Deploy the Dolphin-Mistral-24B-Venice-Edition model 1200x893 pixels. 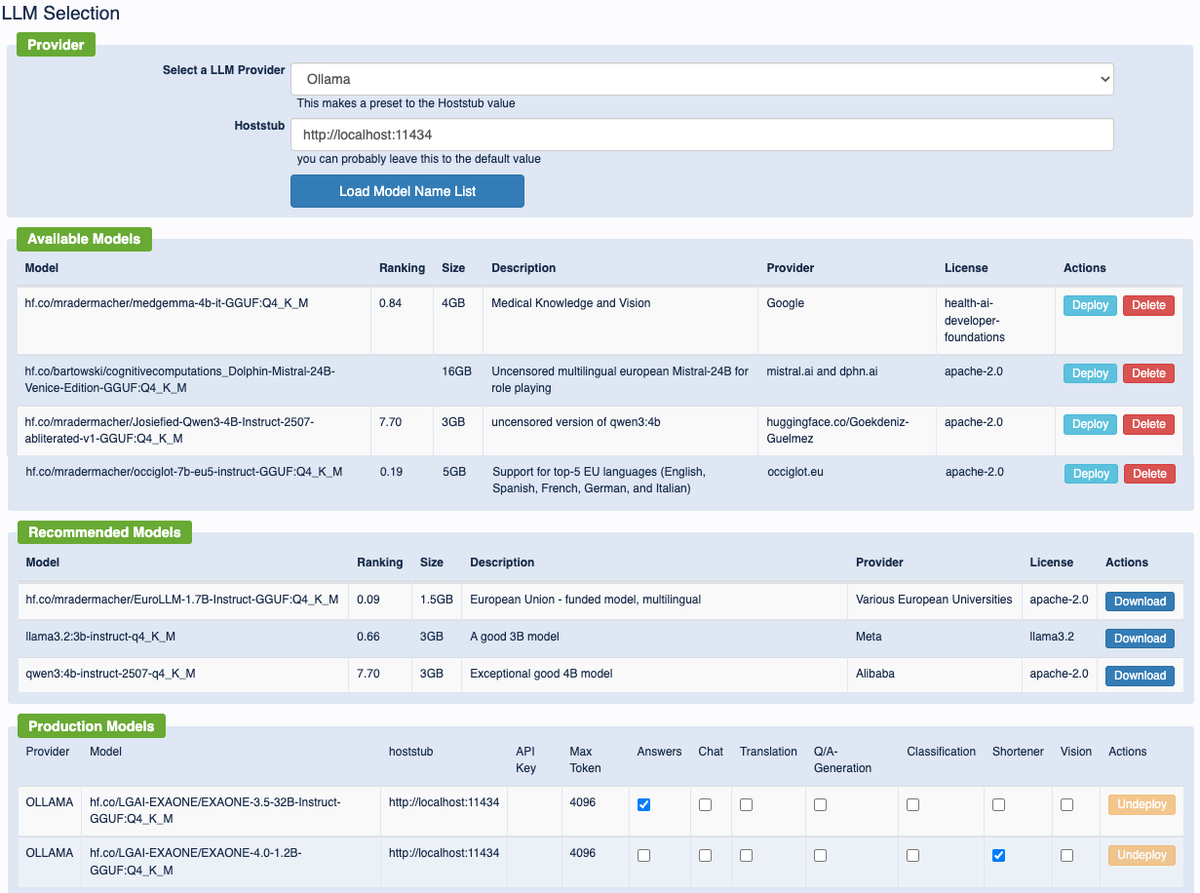[x=1090, y=373]
